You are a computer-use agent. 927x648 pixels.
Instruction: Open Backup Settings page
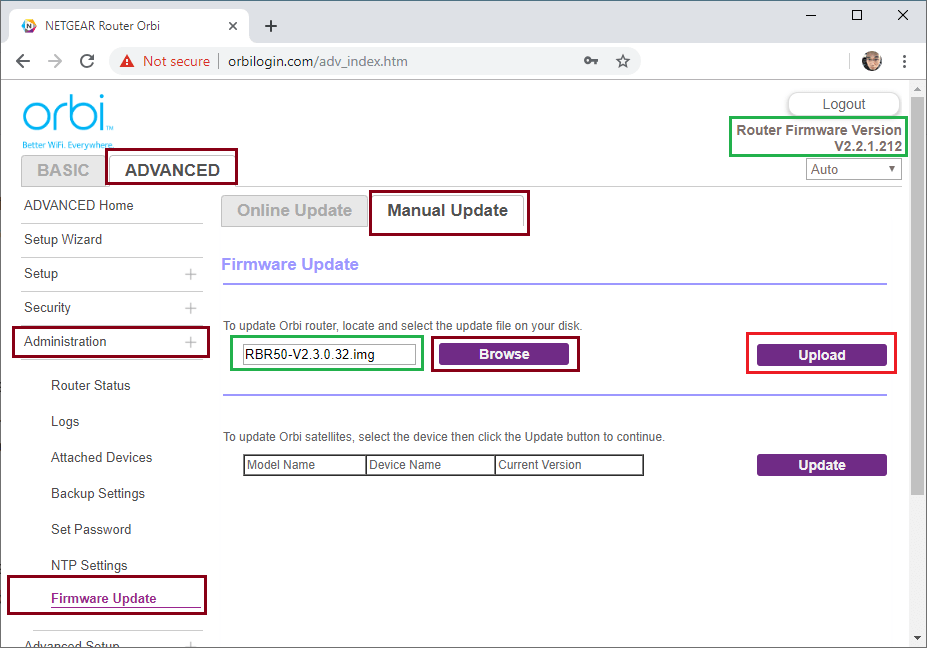click(x=98, y=494)
